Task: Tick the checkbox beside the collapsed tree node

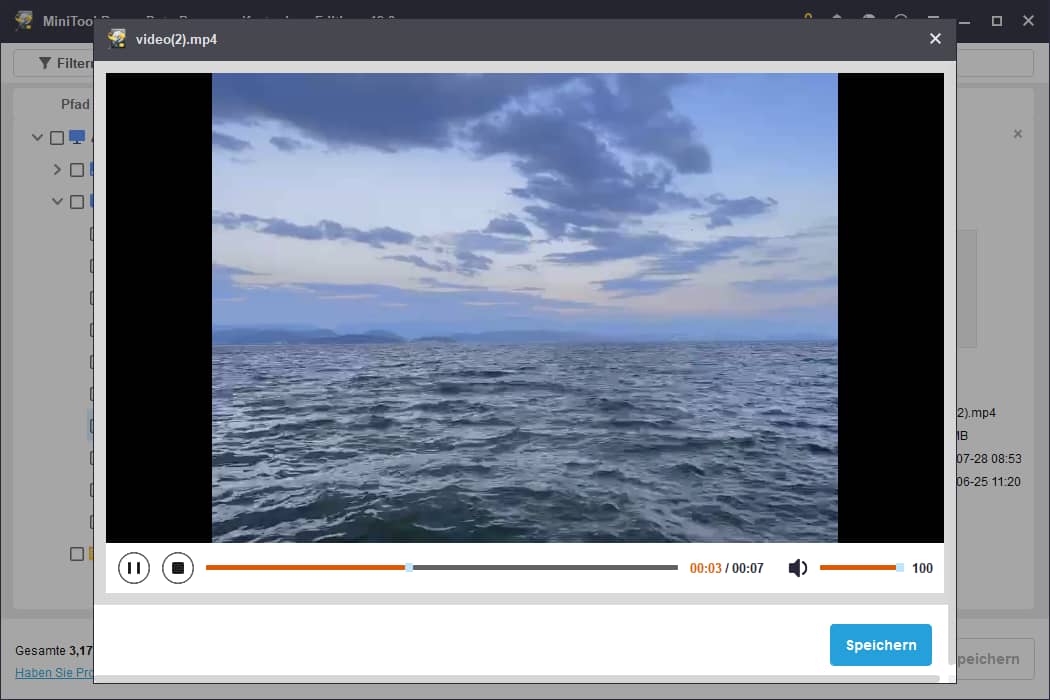Action: [x=77, y=170]
